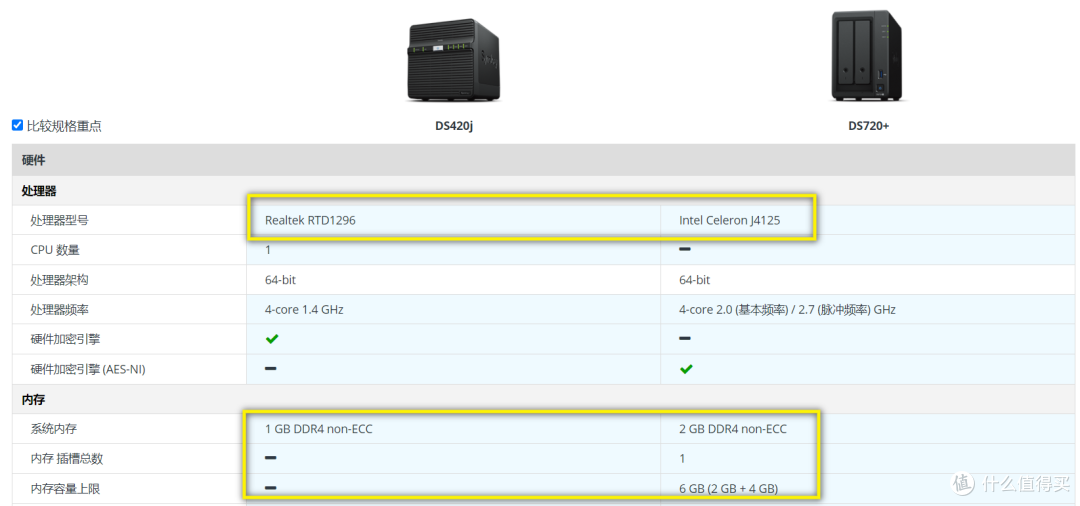
Task: Select the 6 GB (2 GB + 4 GB) cell
Action: 728,488
